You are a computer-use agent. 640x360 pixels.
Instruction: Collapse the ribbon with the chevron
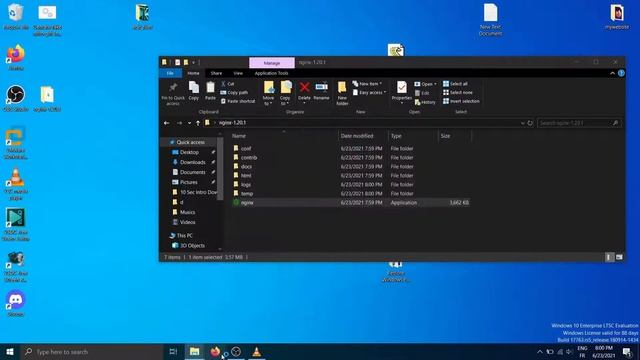[x=612, y=73]
